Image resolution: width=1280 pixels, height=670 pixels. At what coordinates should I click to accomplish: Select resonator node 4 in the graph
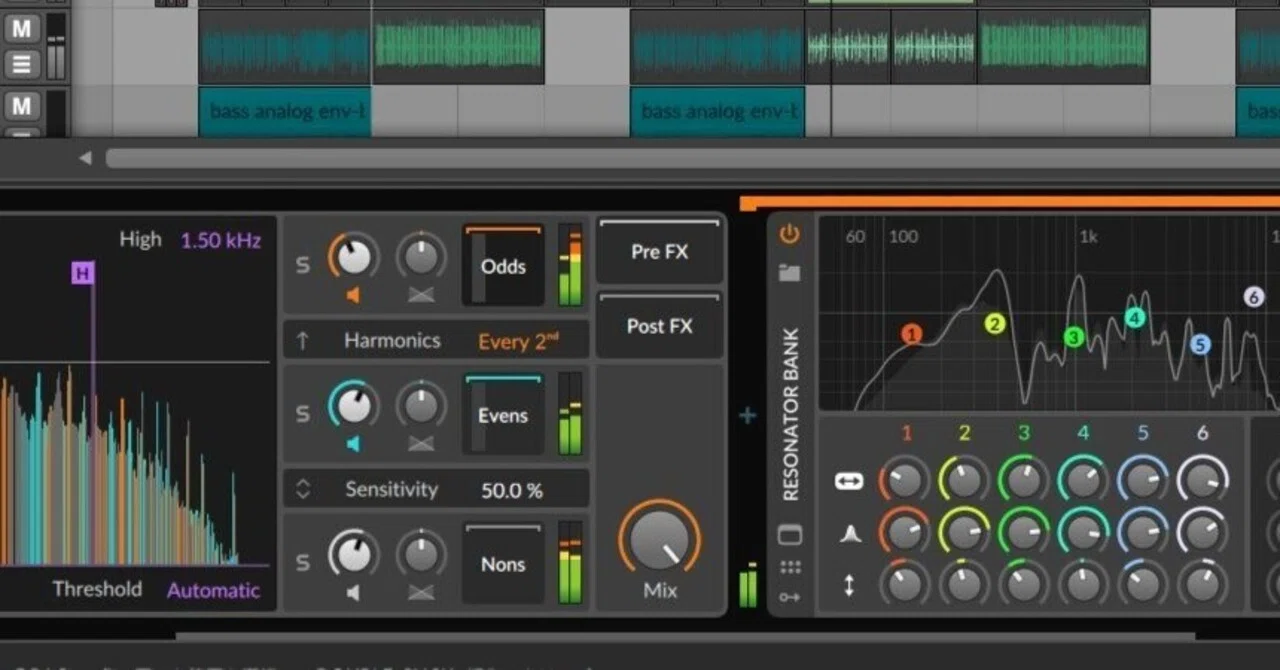1134,318
